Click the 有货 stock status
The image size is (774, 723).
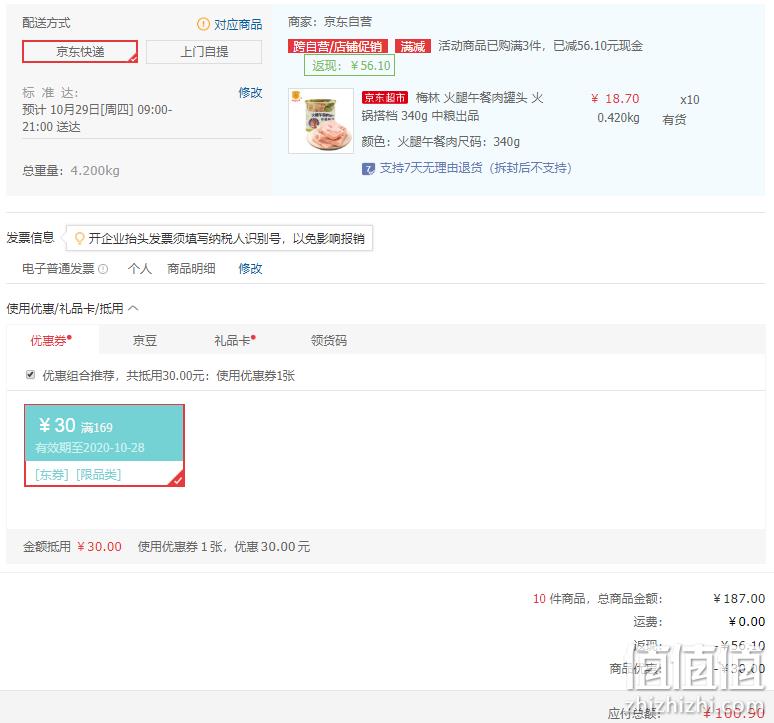click(x=674, y=119)
